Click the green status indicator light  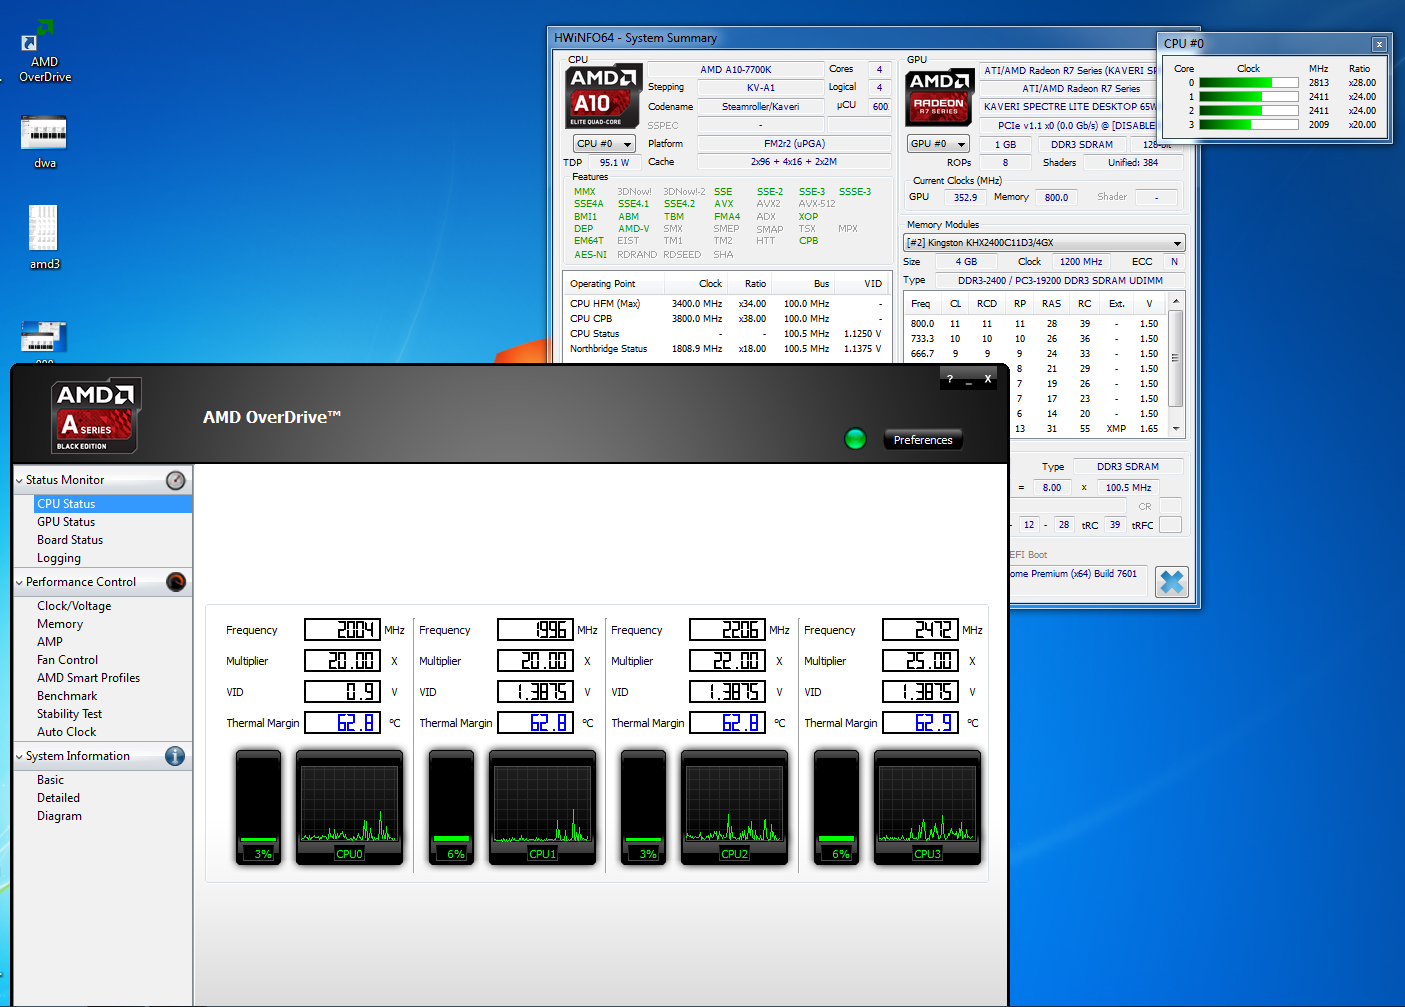point(855,439)
